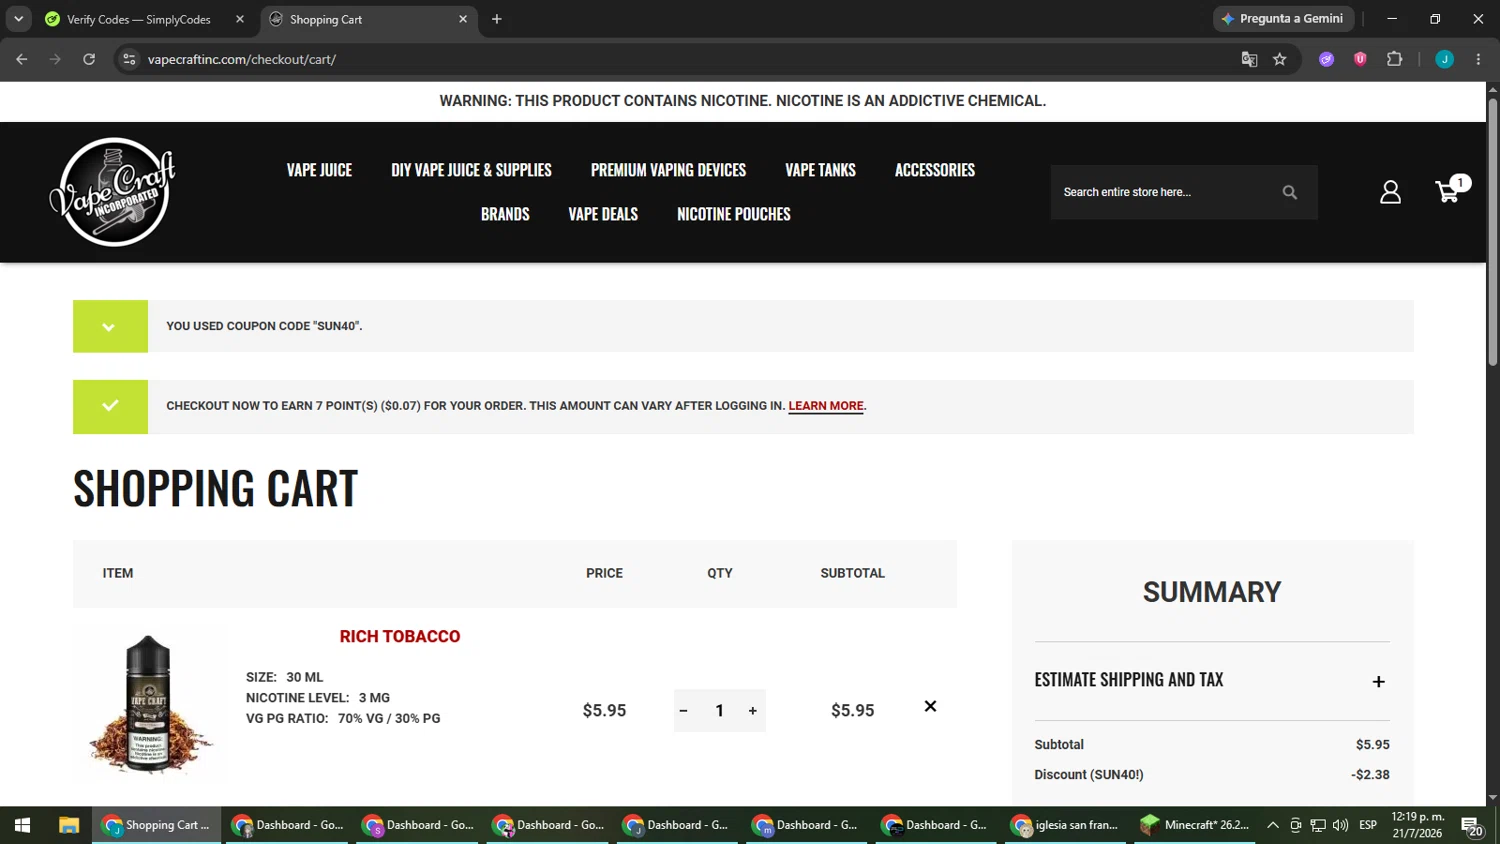Go back to the previous page

[x=22, y=59]
